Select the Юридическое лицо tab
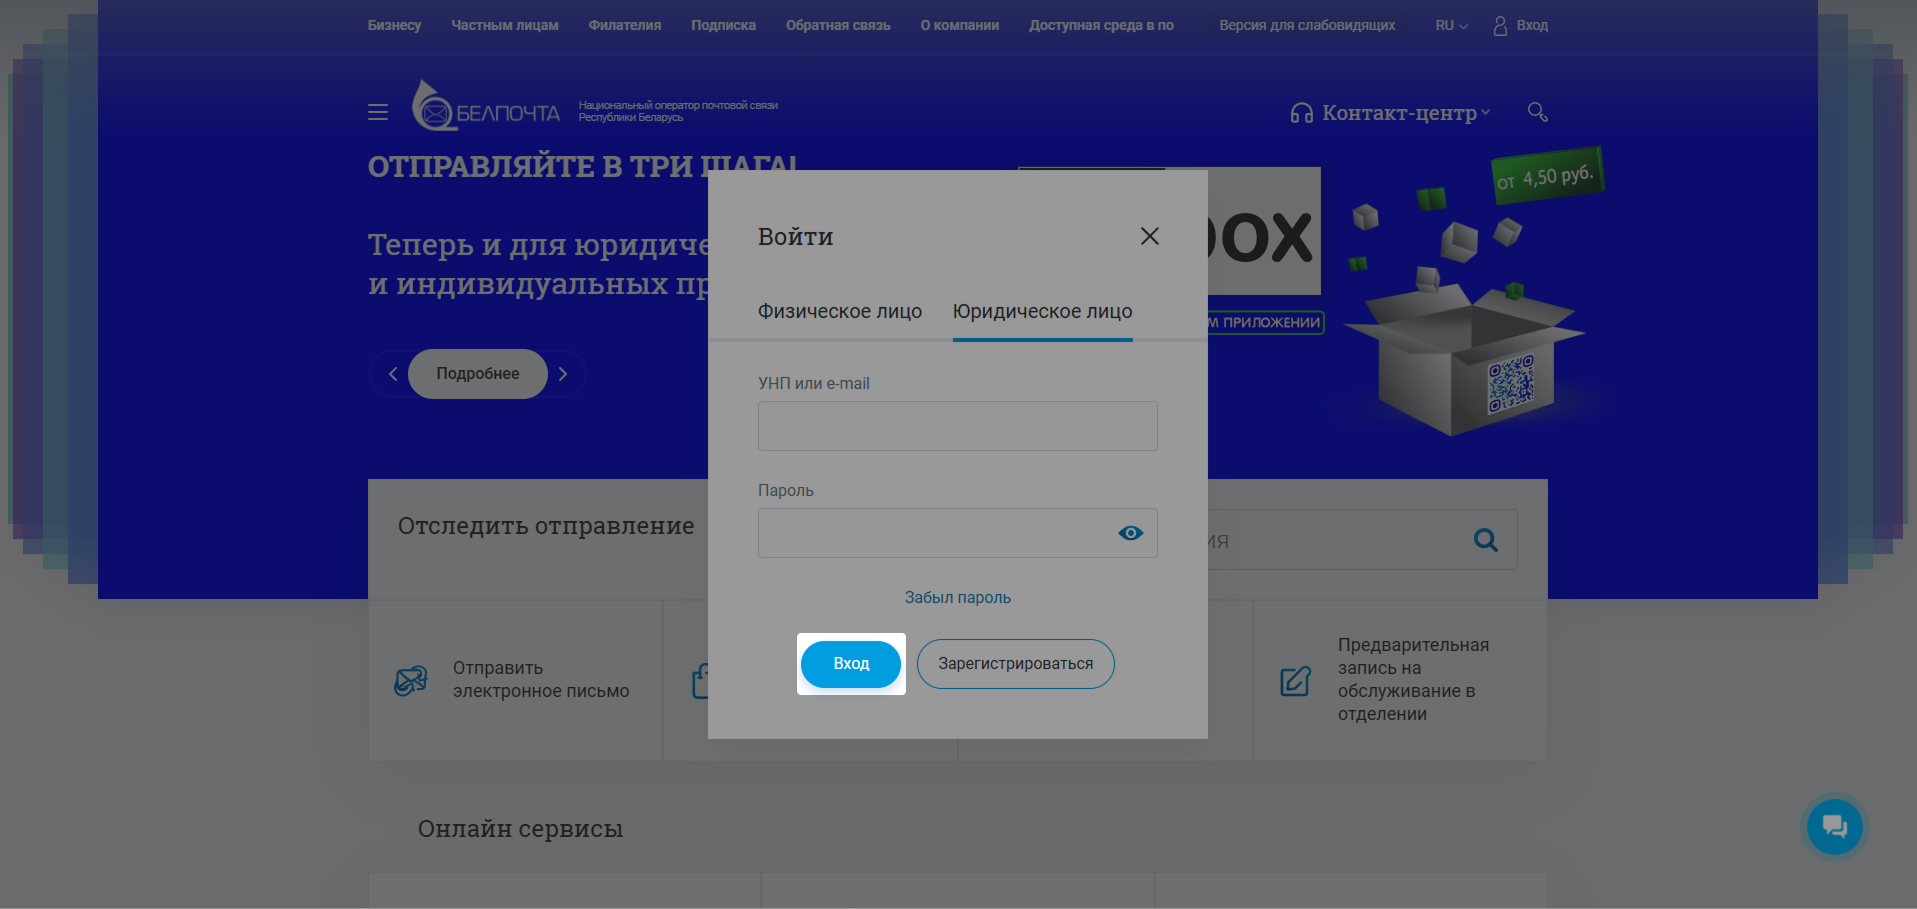Screen dimensions: 1917x909 pos(1042,311)
